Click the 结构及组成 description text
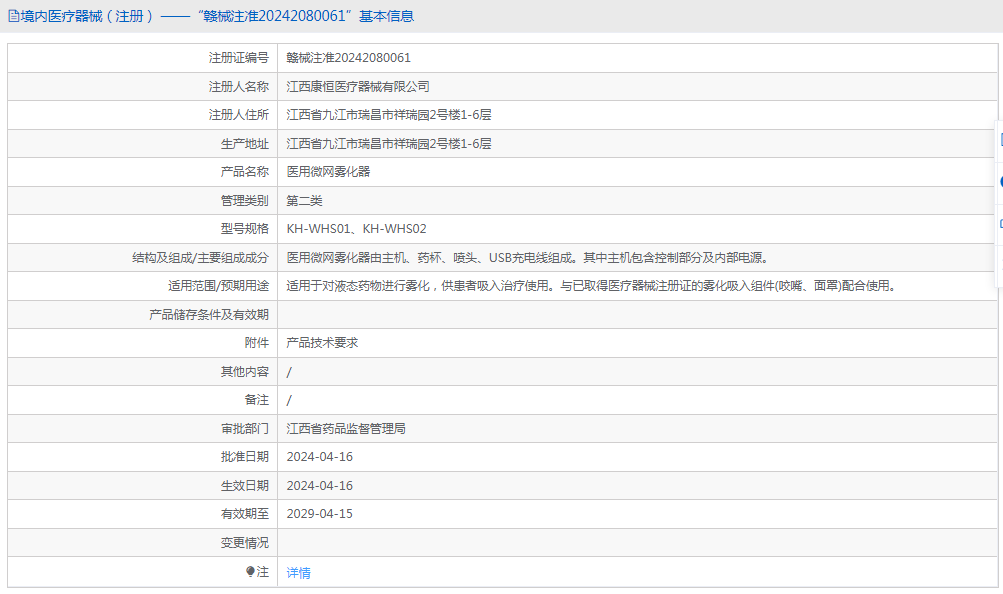 click(527, 258)
